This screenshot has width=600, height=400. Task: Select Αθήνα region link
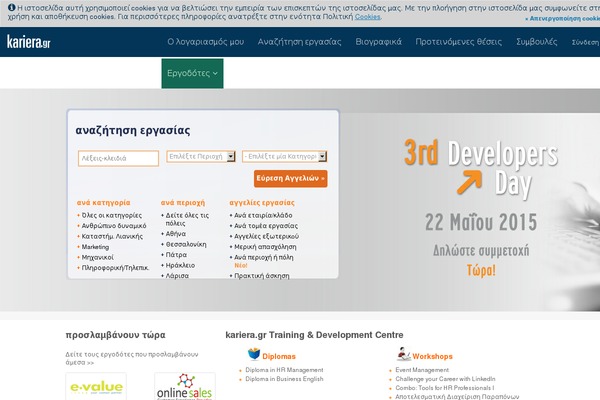pyautogui.click(x=176, y=234)
